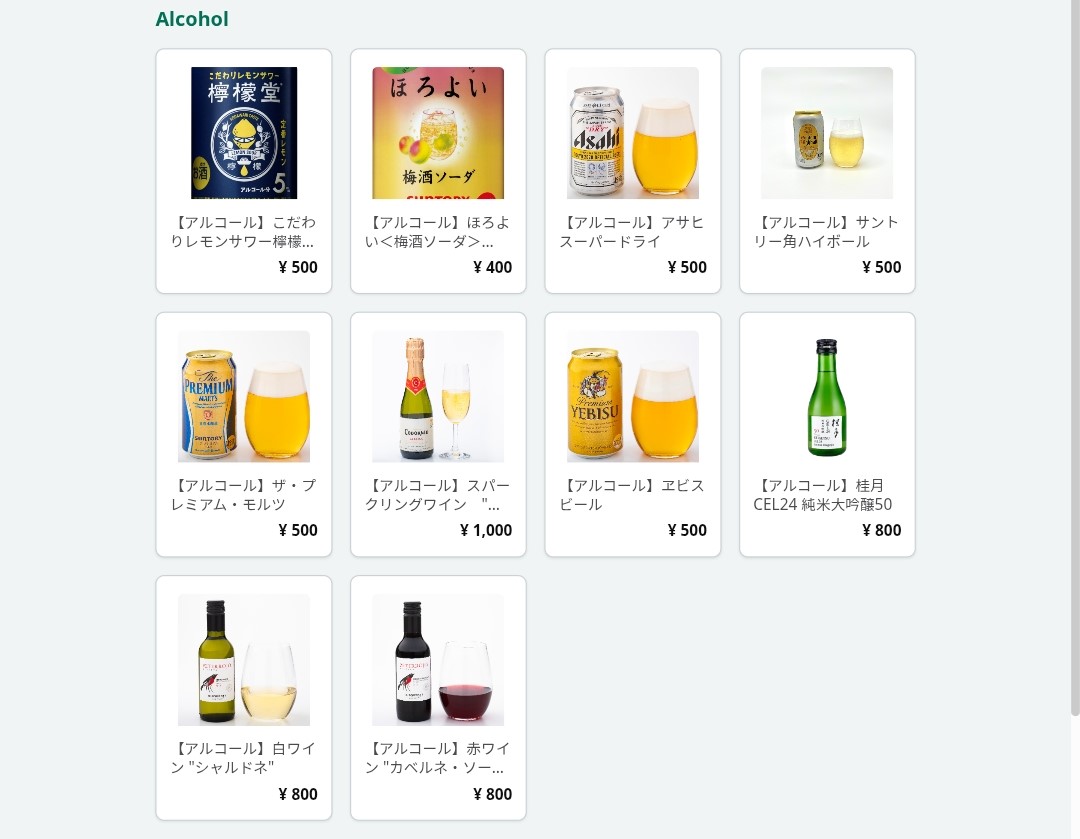Click the ヱビスビール product title
1080x839 pixels.
(632, 495)
